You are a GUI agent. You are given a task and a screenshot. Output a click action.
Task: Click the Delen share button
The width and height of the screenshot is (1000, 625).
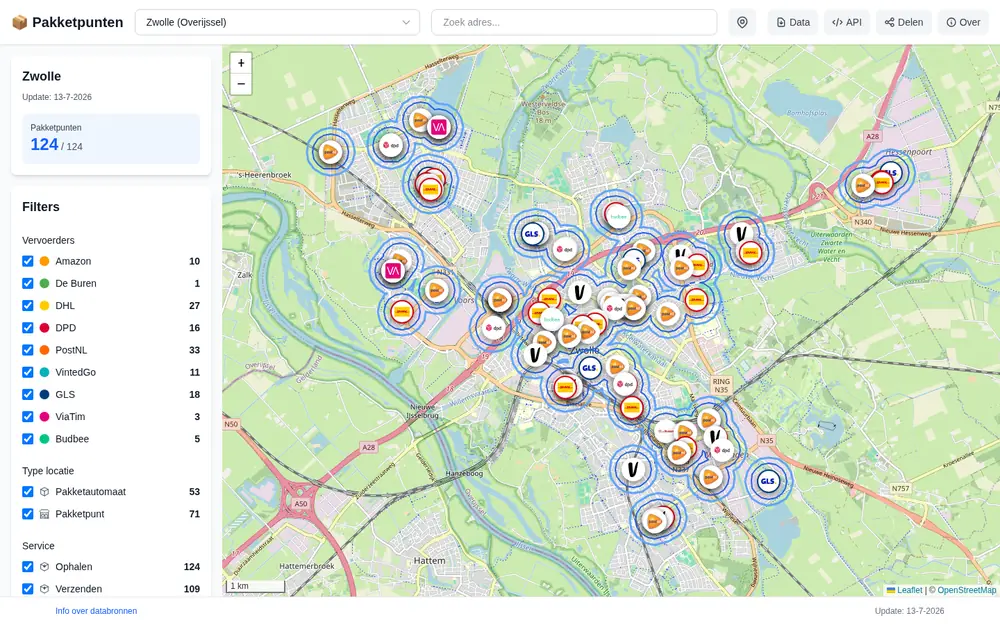904,22
